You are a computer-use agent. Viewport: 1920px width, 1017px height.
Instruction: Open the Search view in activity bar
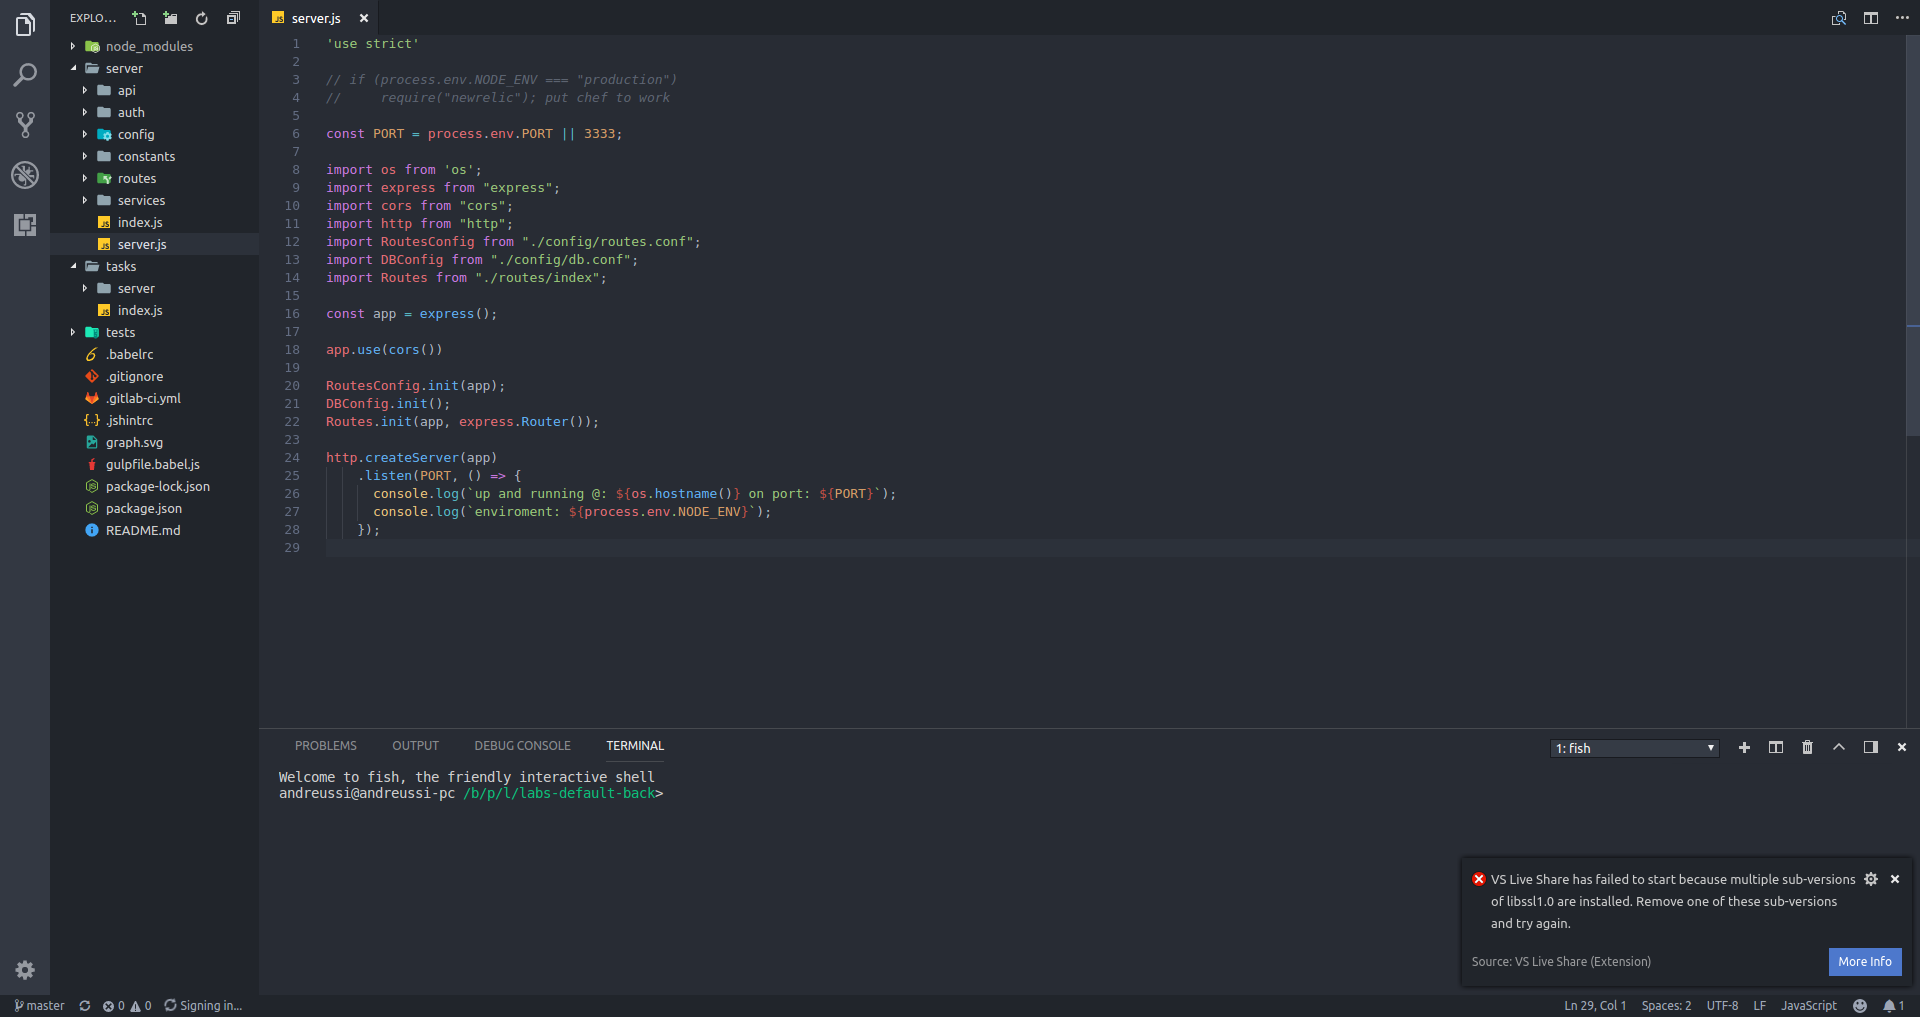(x=25, y=75)
